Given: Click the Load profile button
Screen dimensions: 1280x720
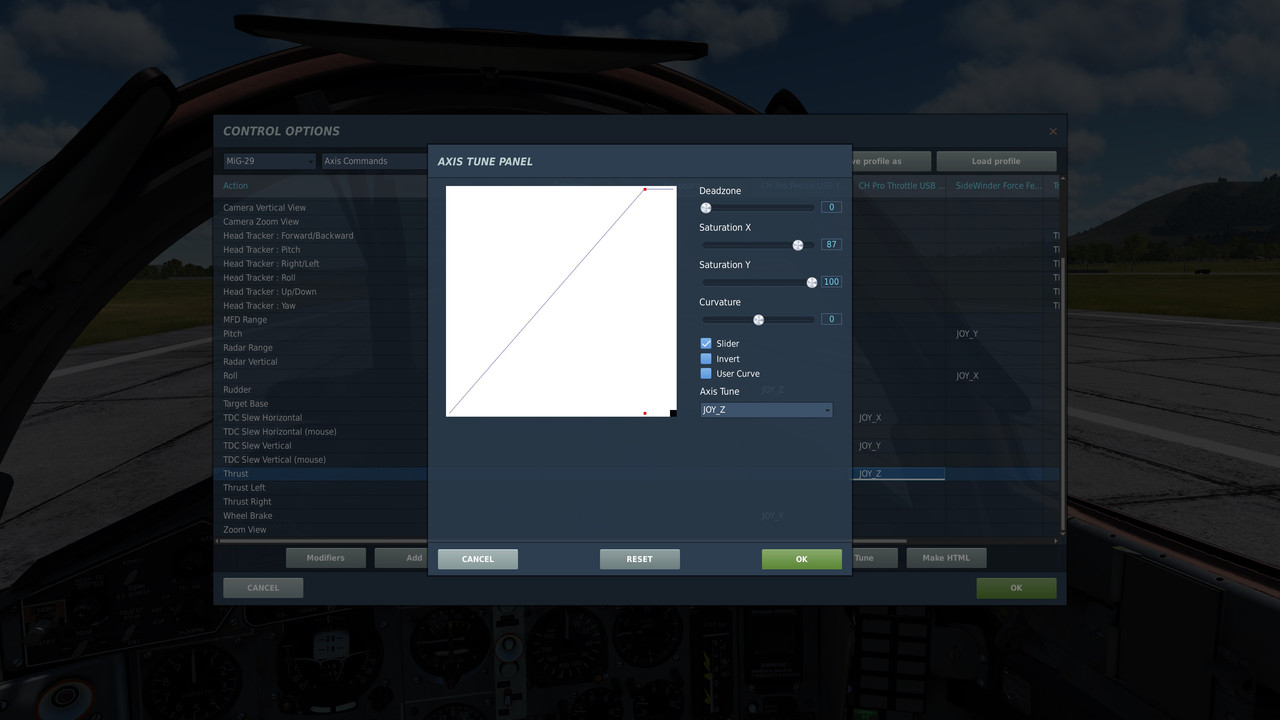Looking at the screenshot, I should (995, 160).
